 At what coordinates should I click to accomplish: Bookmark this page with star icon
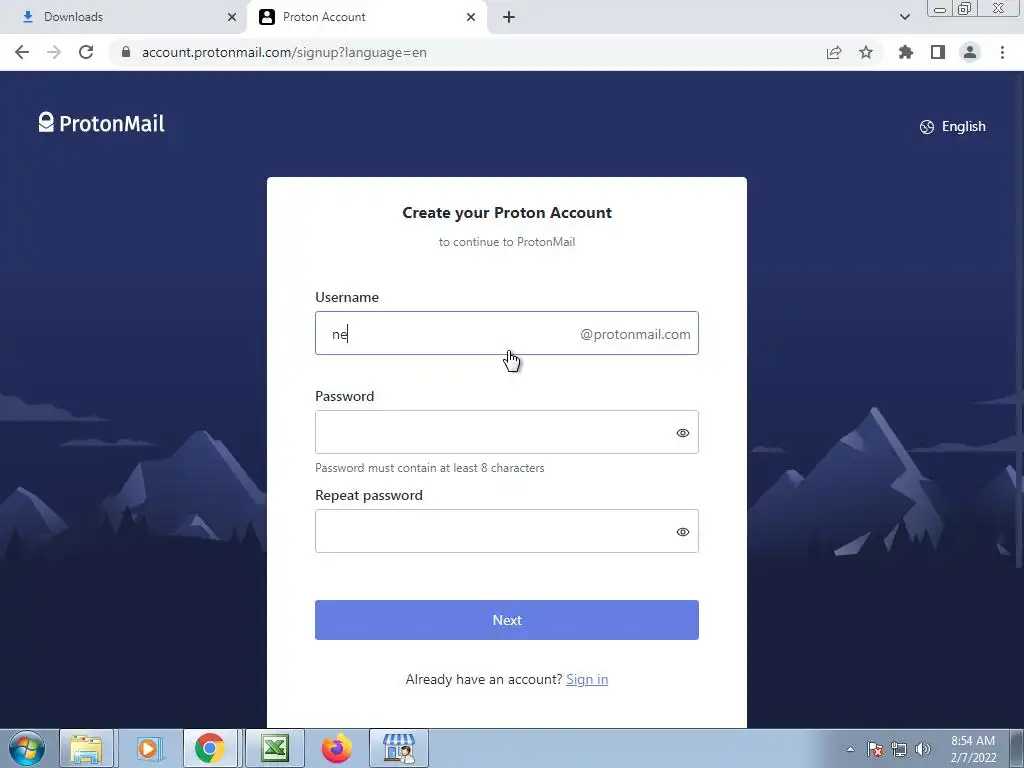866,52
